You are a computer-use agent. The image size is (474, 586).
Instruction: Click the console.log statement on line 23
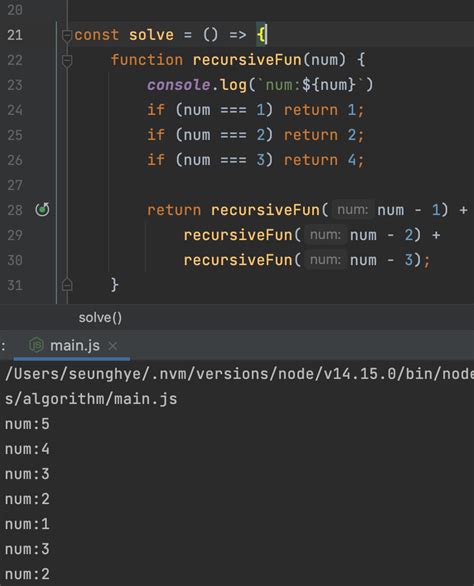(260, 85)
